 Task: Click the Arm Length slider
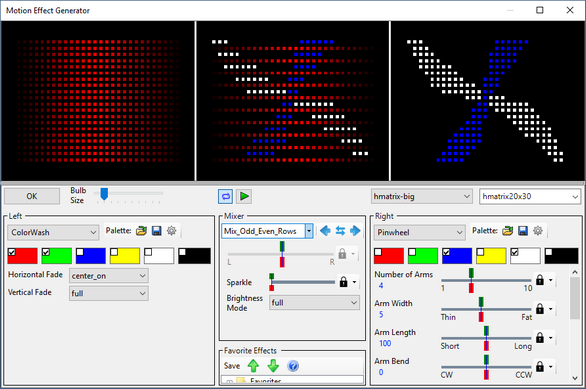[486, 338]
